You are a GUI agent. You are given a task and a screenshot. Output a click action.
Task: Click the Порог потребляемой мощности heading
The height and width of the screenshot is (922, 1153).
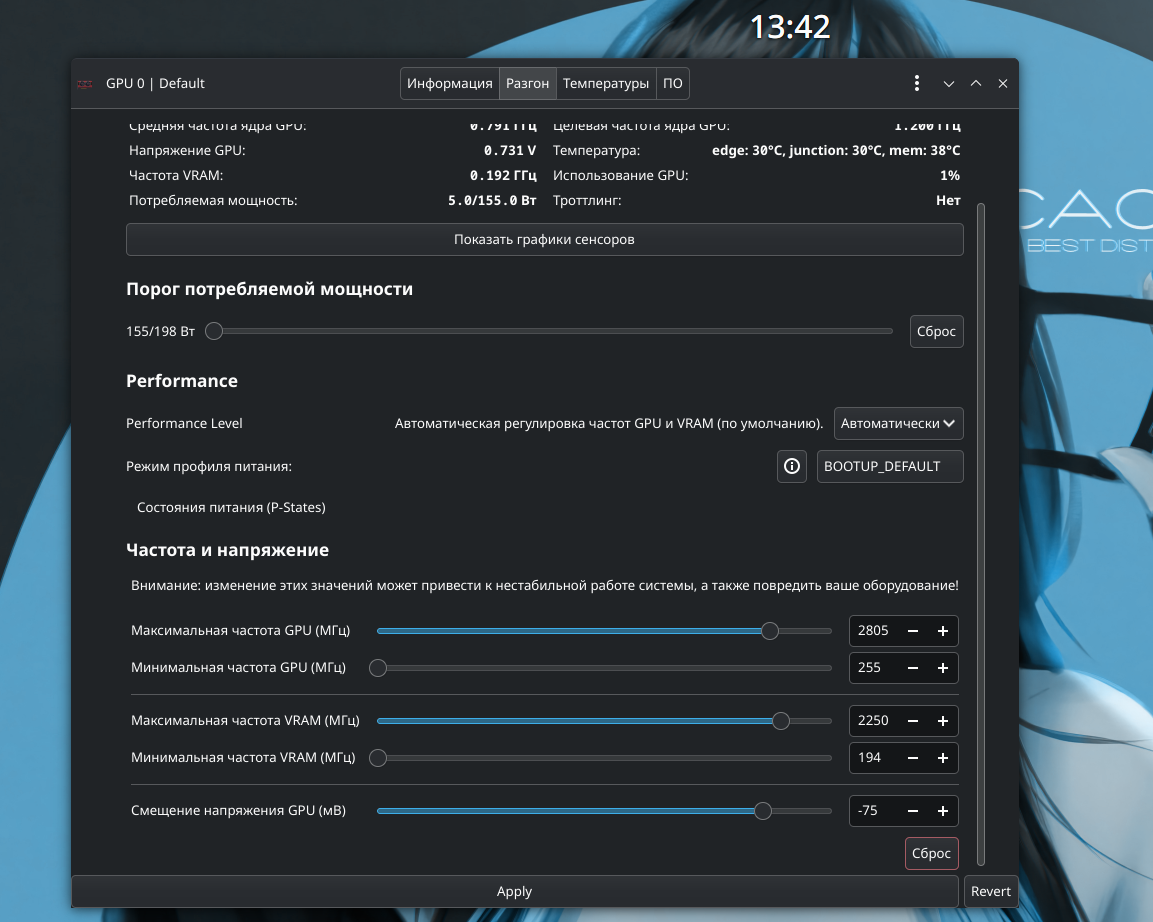[x=269, y=289]
